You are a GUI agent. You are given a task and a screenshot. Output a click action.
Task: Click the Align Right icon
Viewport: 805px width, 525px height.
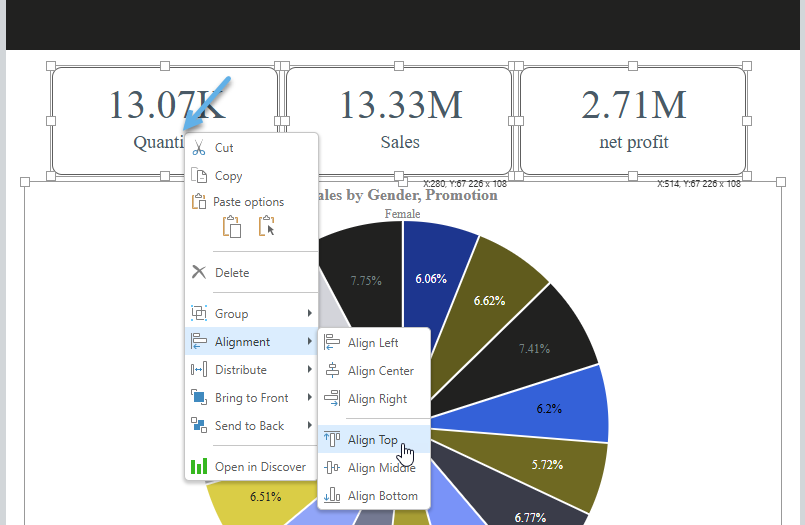332,398
